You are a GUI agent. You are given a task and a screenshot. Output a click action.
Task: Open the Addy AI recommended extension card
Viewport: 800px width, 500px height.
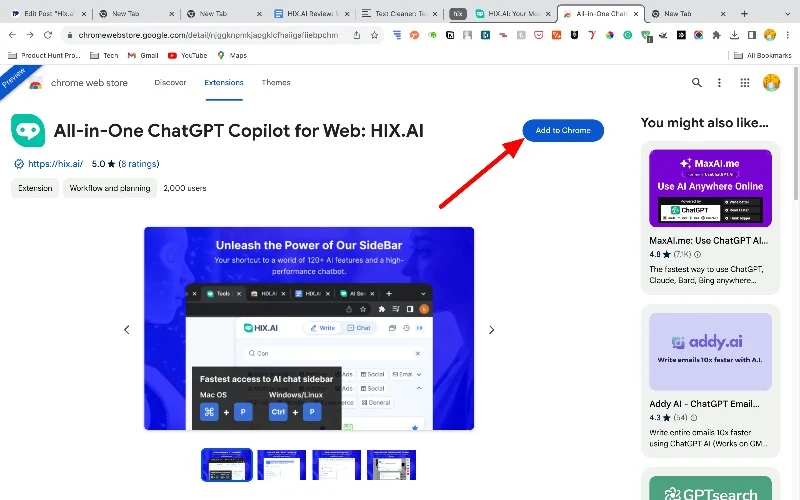pyautogui.click(x=710, y=381)
